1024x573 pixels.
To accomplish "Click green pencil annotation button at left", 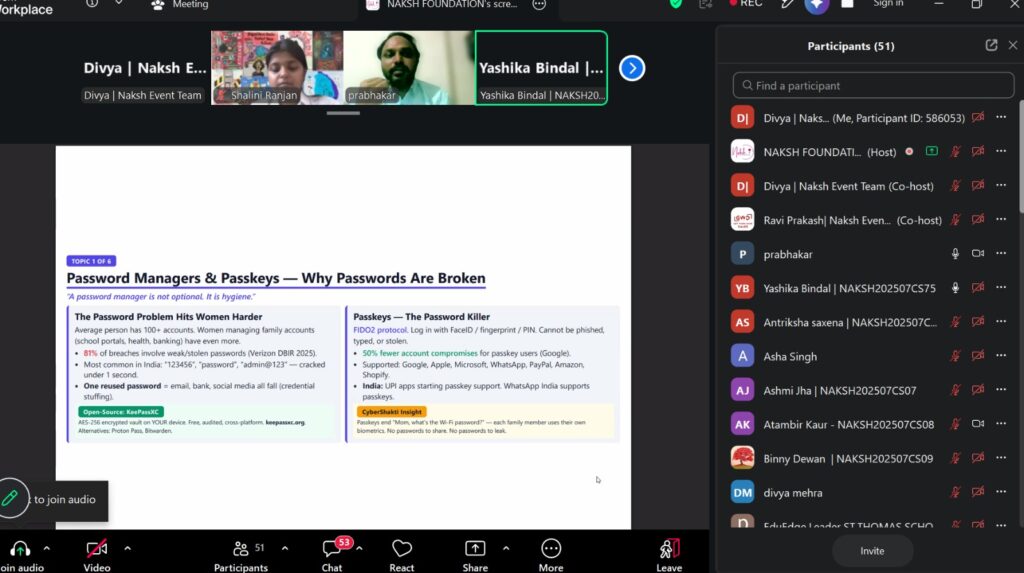I will [x=11, y=499].
